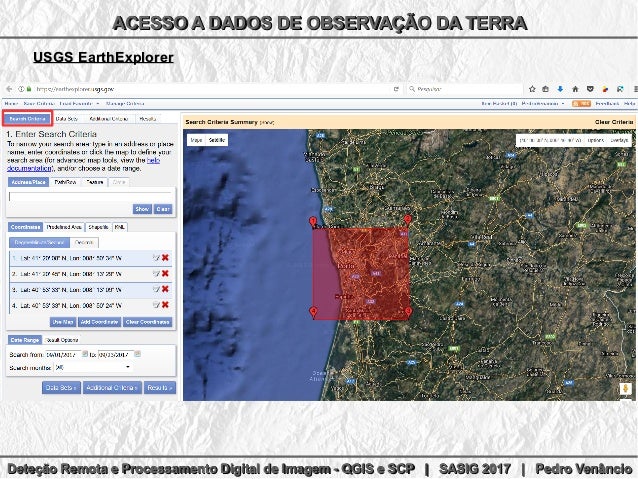
Task: Expand the Load Favorite dropdown menu
Action: tap(79, 104)
